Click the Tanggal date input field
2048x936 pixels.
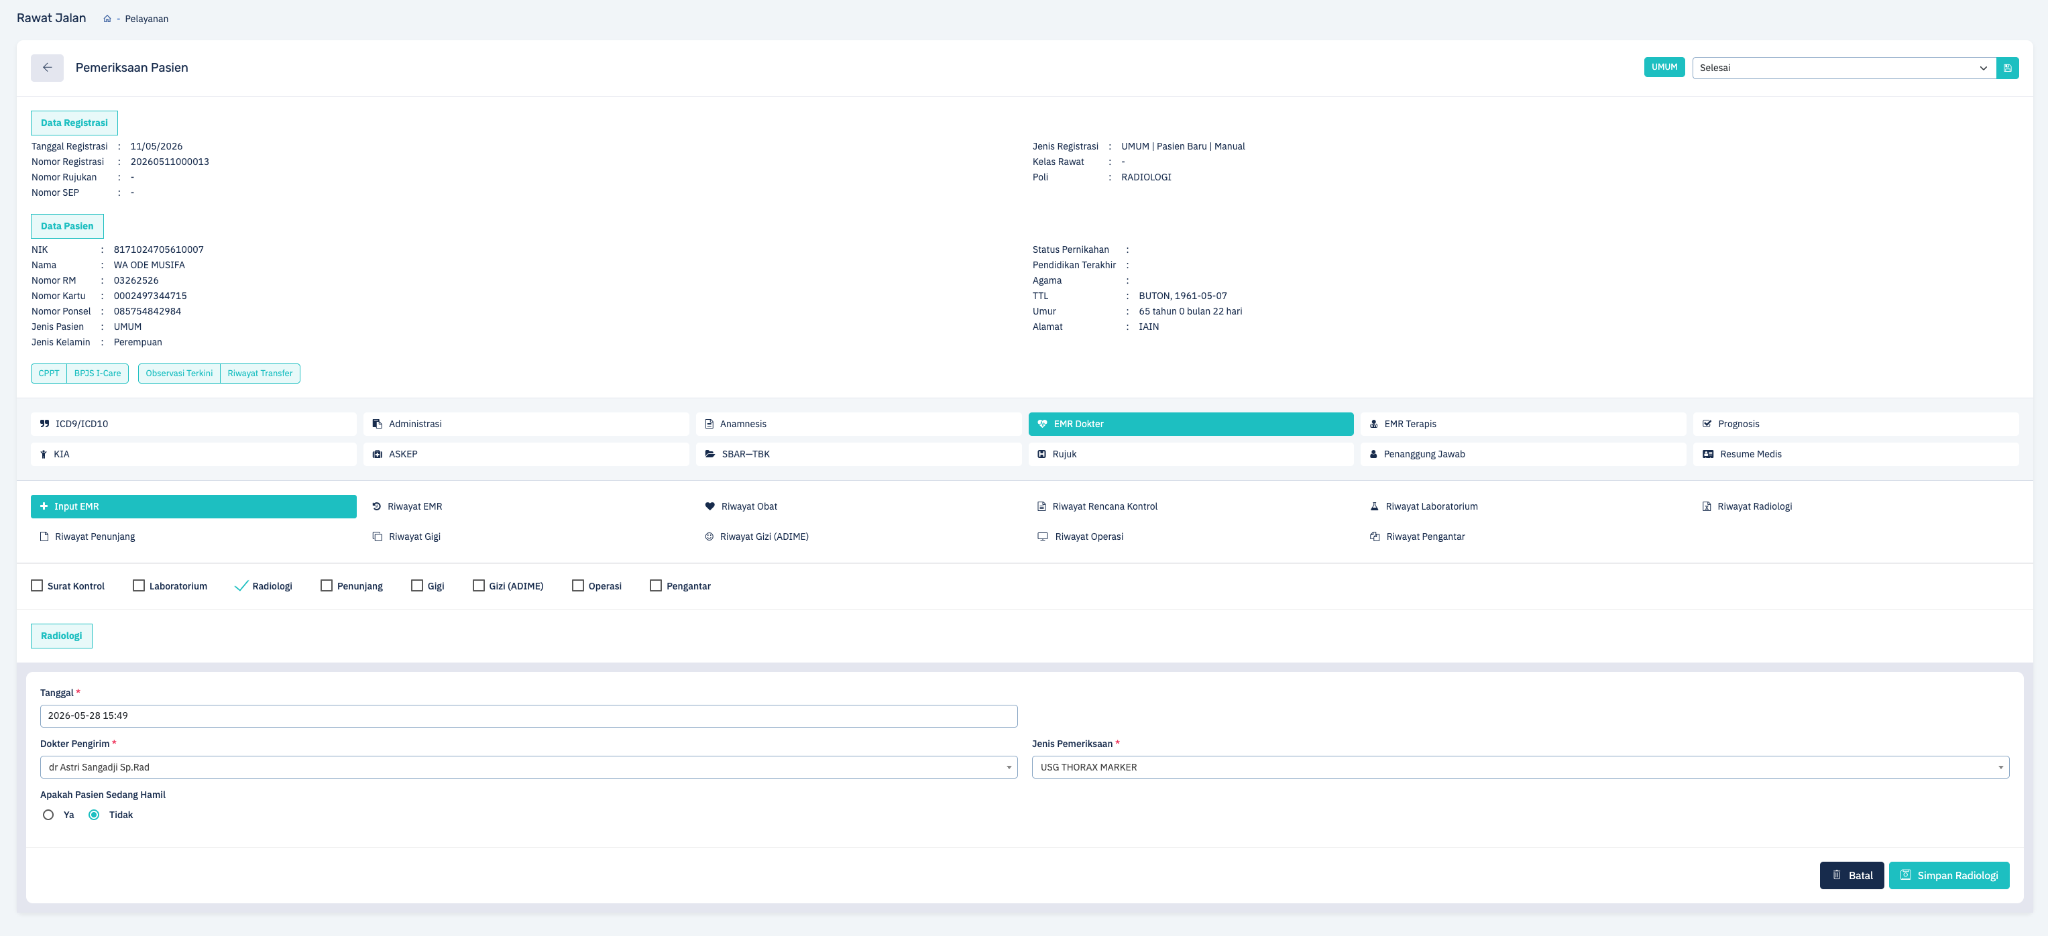click(x=529, y=716)
